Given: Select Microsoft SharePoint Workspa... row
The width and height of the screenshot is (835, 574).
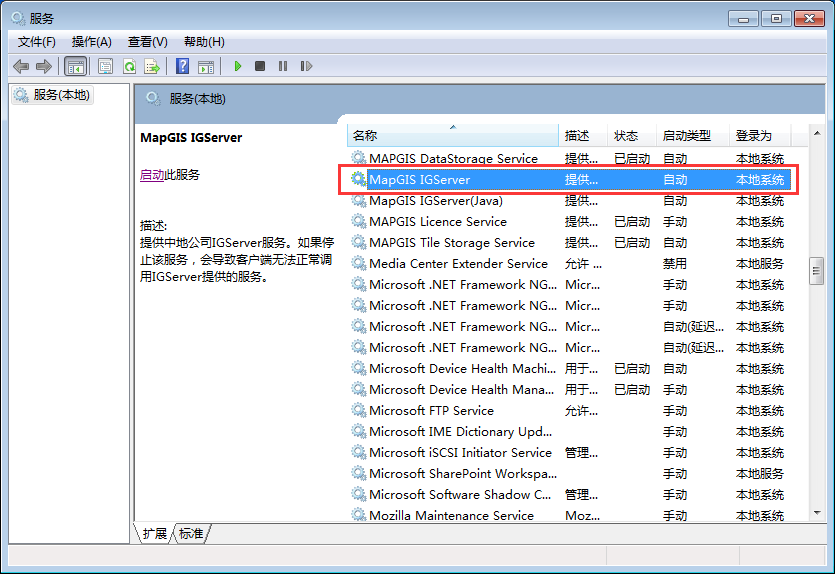Looking at the screenshot, I should pyautogui.click(x=569, y=474).
